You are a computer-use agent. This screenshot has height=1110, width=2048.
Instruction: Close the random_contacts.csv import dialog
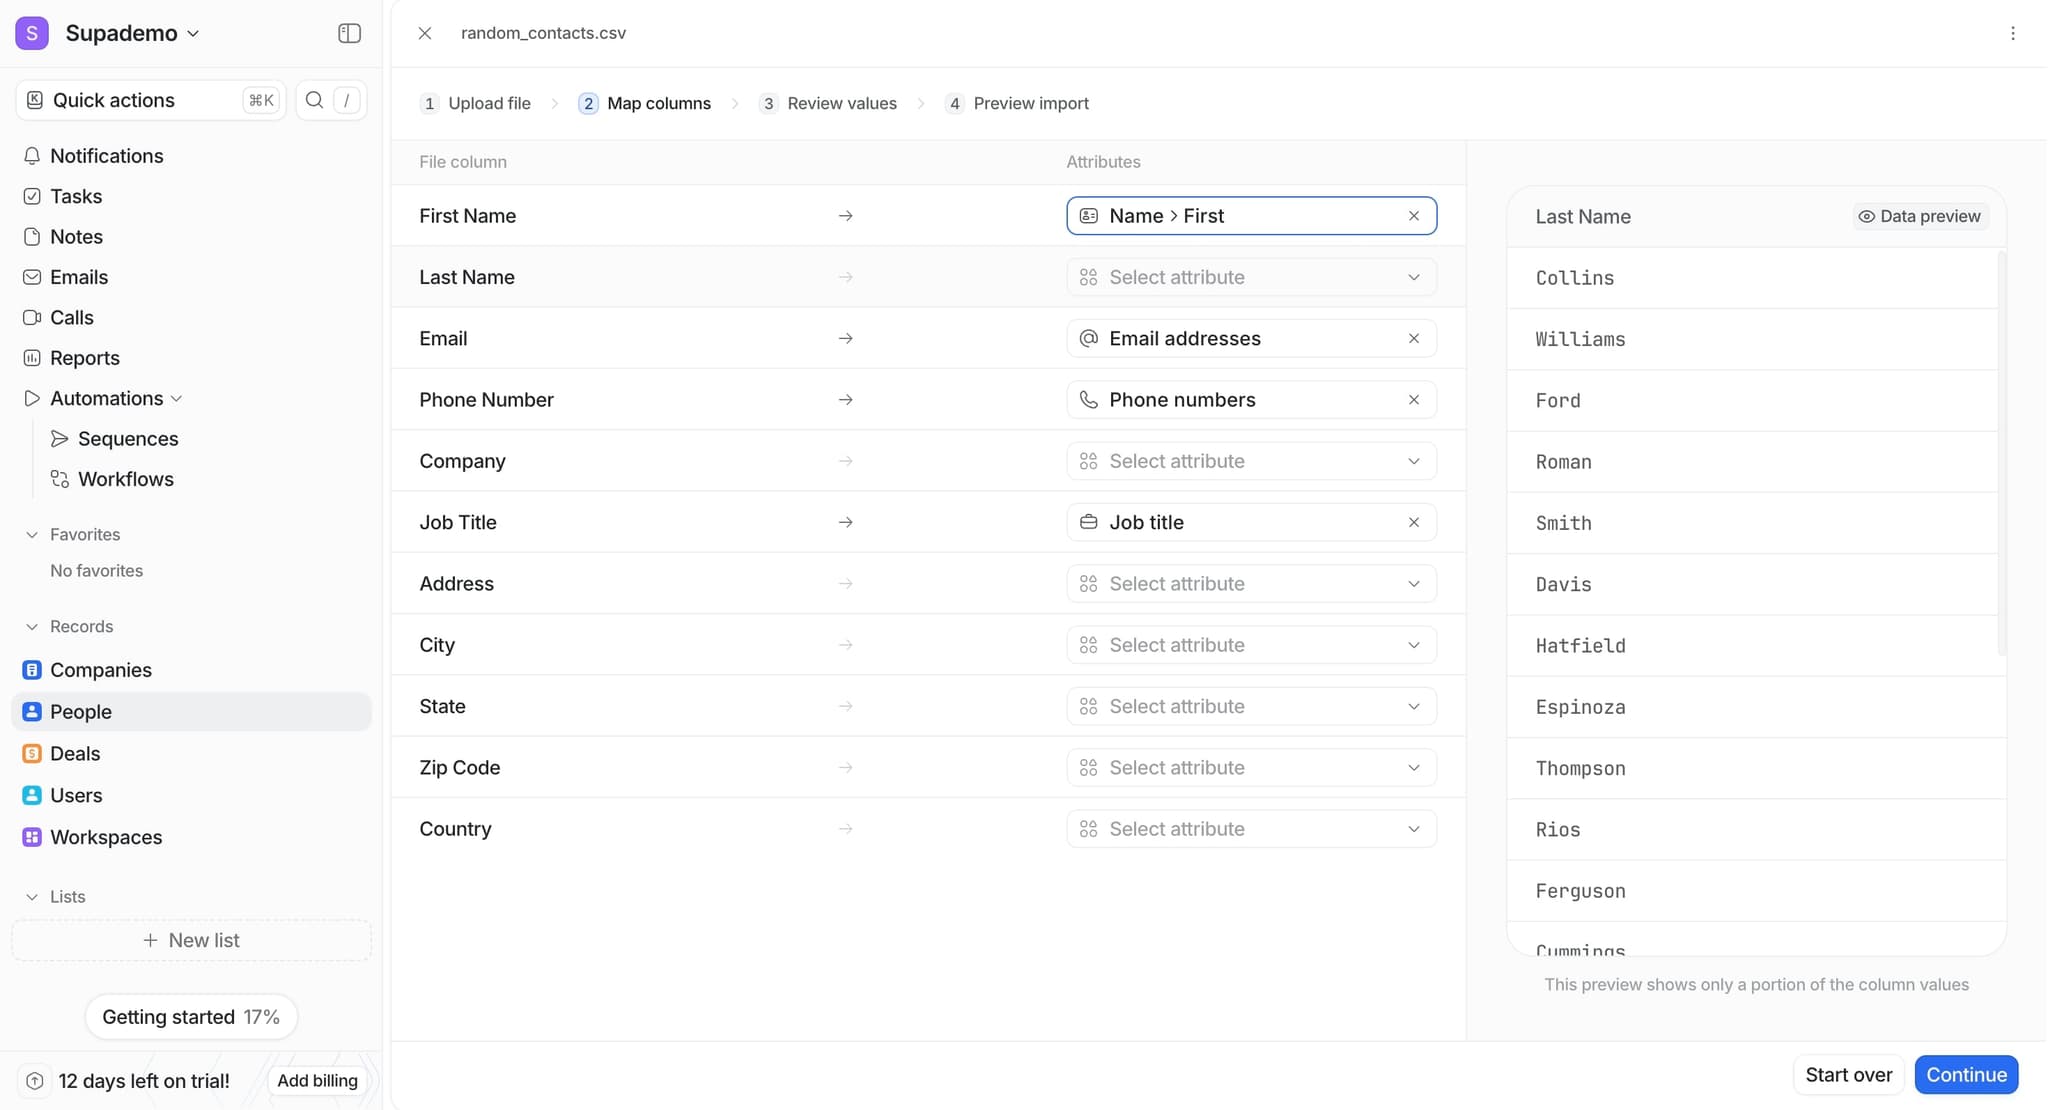tap(425, 33)
